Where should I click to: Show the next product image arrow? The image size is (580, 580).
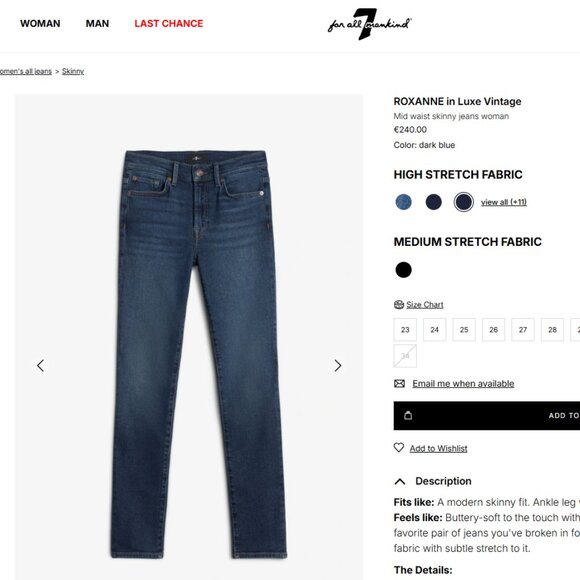point(337,365)
